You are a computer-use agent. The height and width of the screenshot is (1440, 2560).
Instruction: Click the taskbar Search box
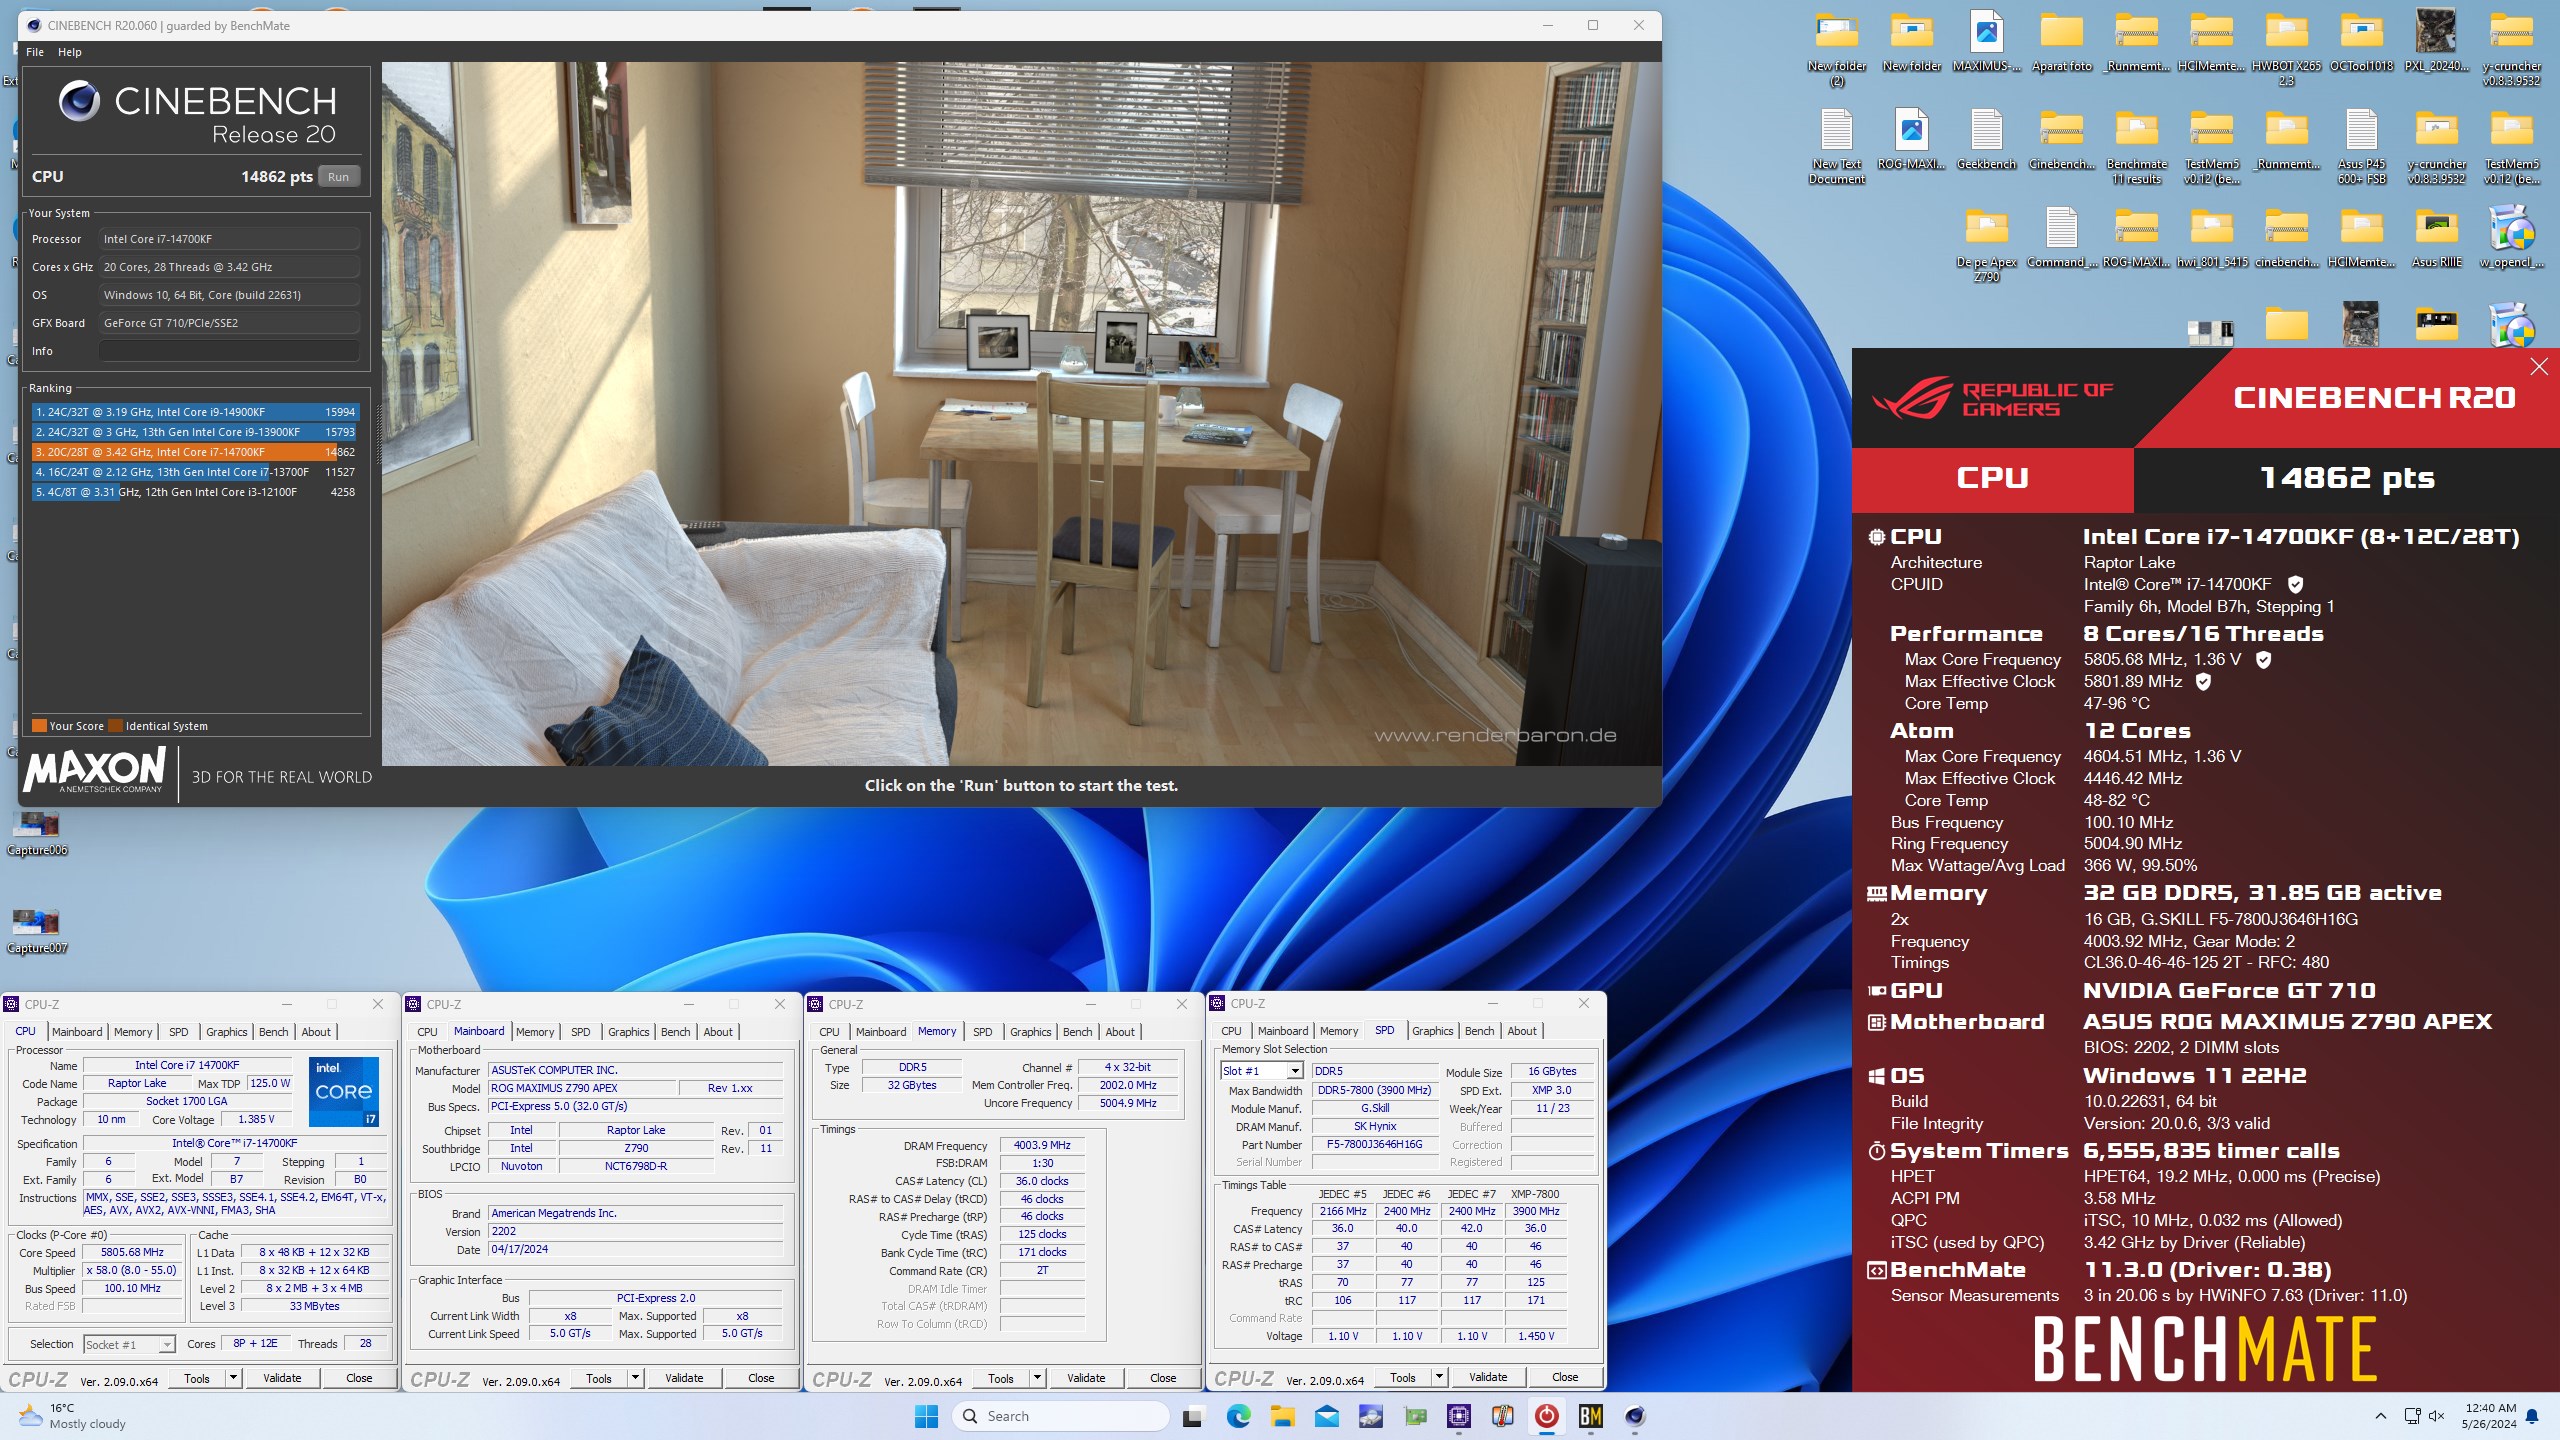(1060, 1416)
